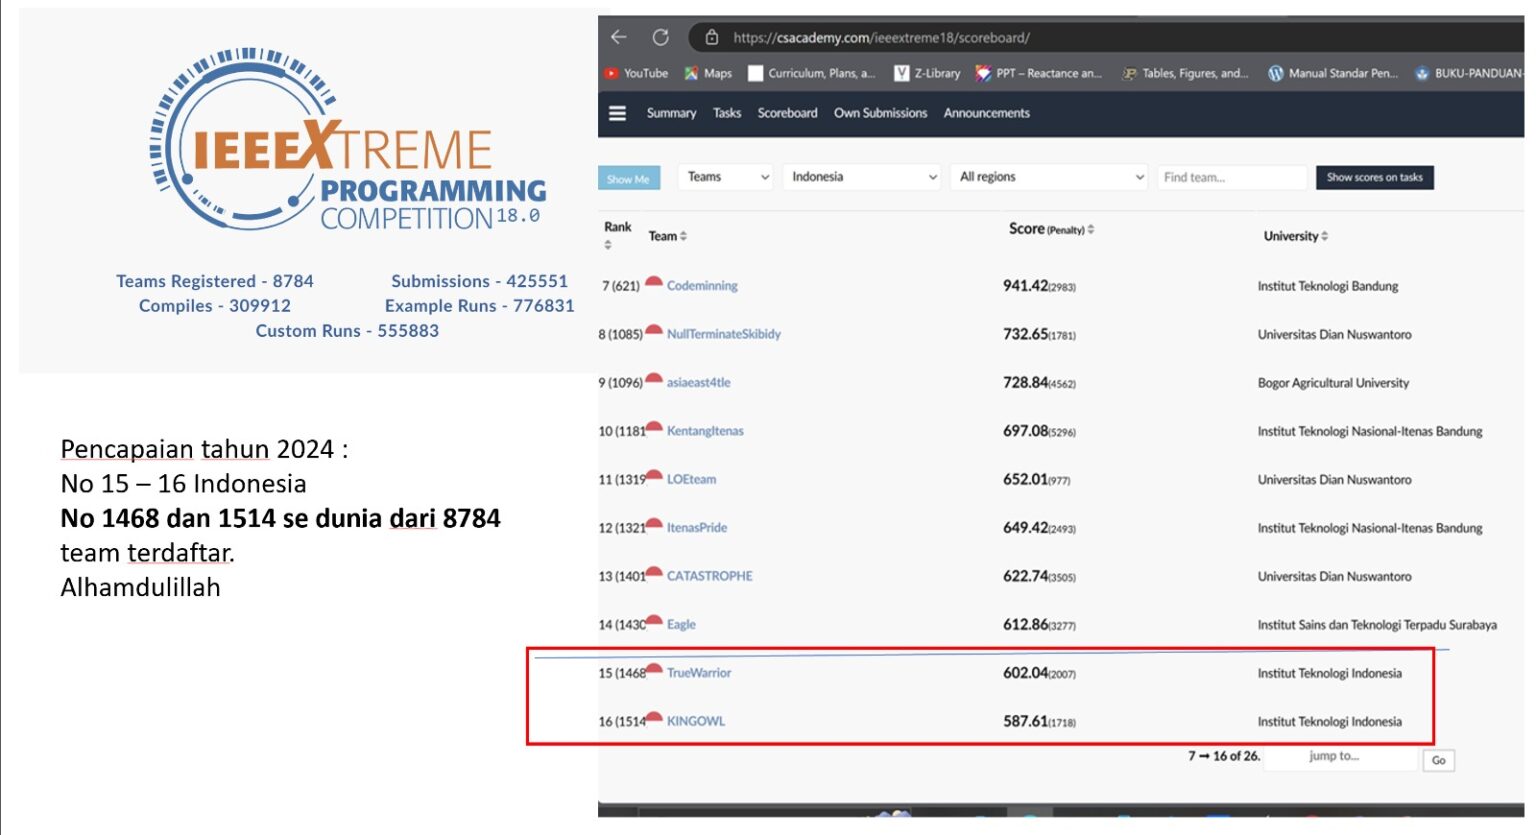The width and height of the screenshot is (1536, 835).
Task: Click the Find team search field
Action: [1231, 177]
